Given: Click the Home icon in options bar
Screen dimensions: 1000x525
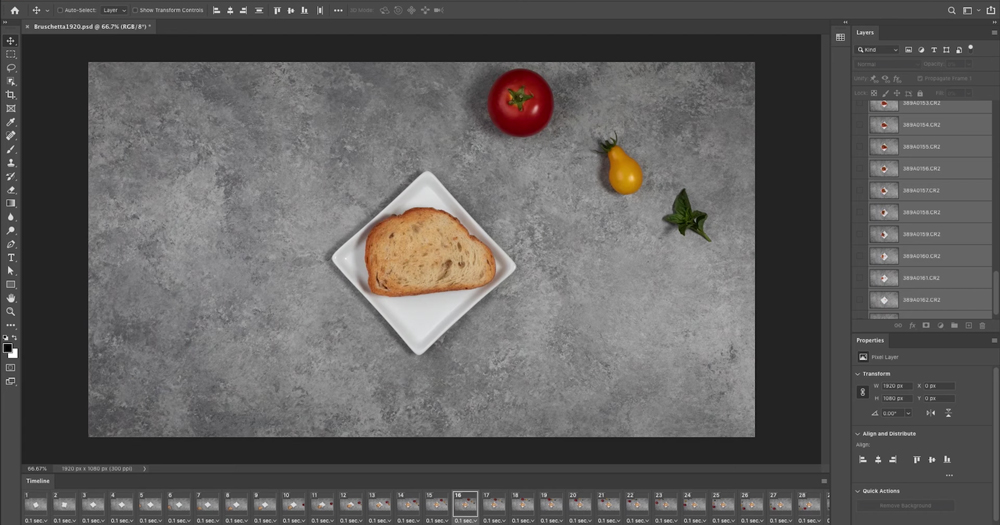Looking at the screenshot, I should (15, 10).
